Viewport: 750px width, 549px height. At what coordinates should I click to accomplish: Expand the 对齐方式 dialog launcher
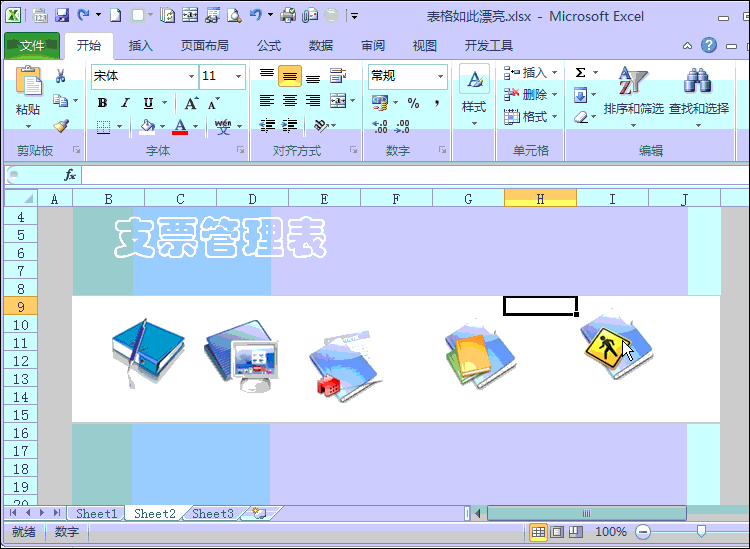(x=353, y=150)
